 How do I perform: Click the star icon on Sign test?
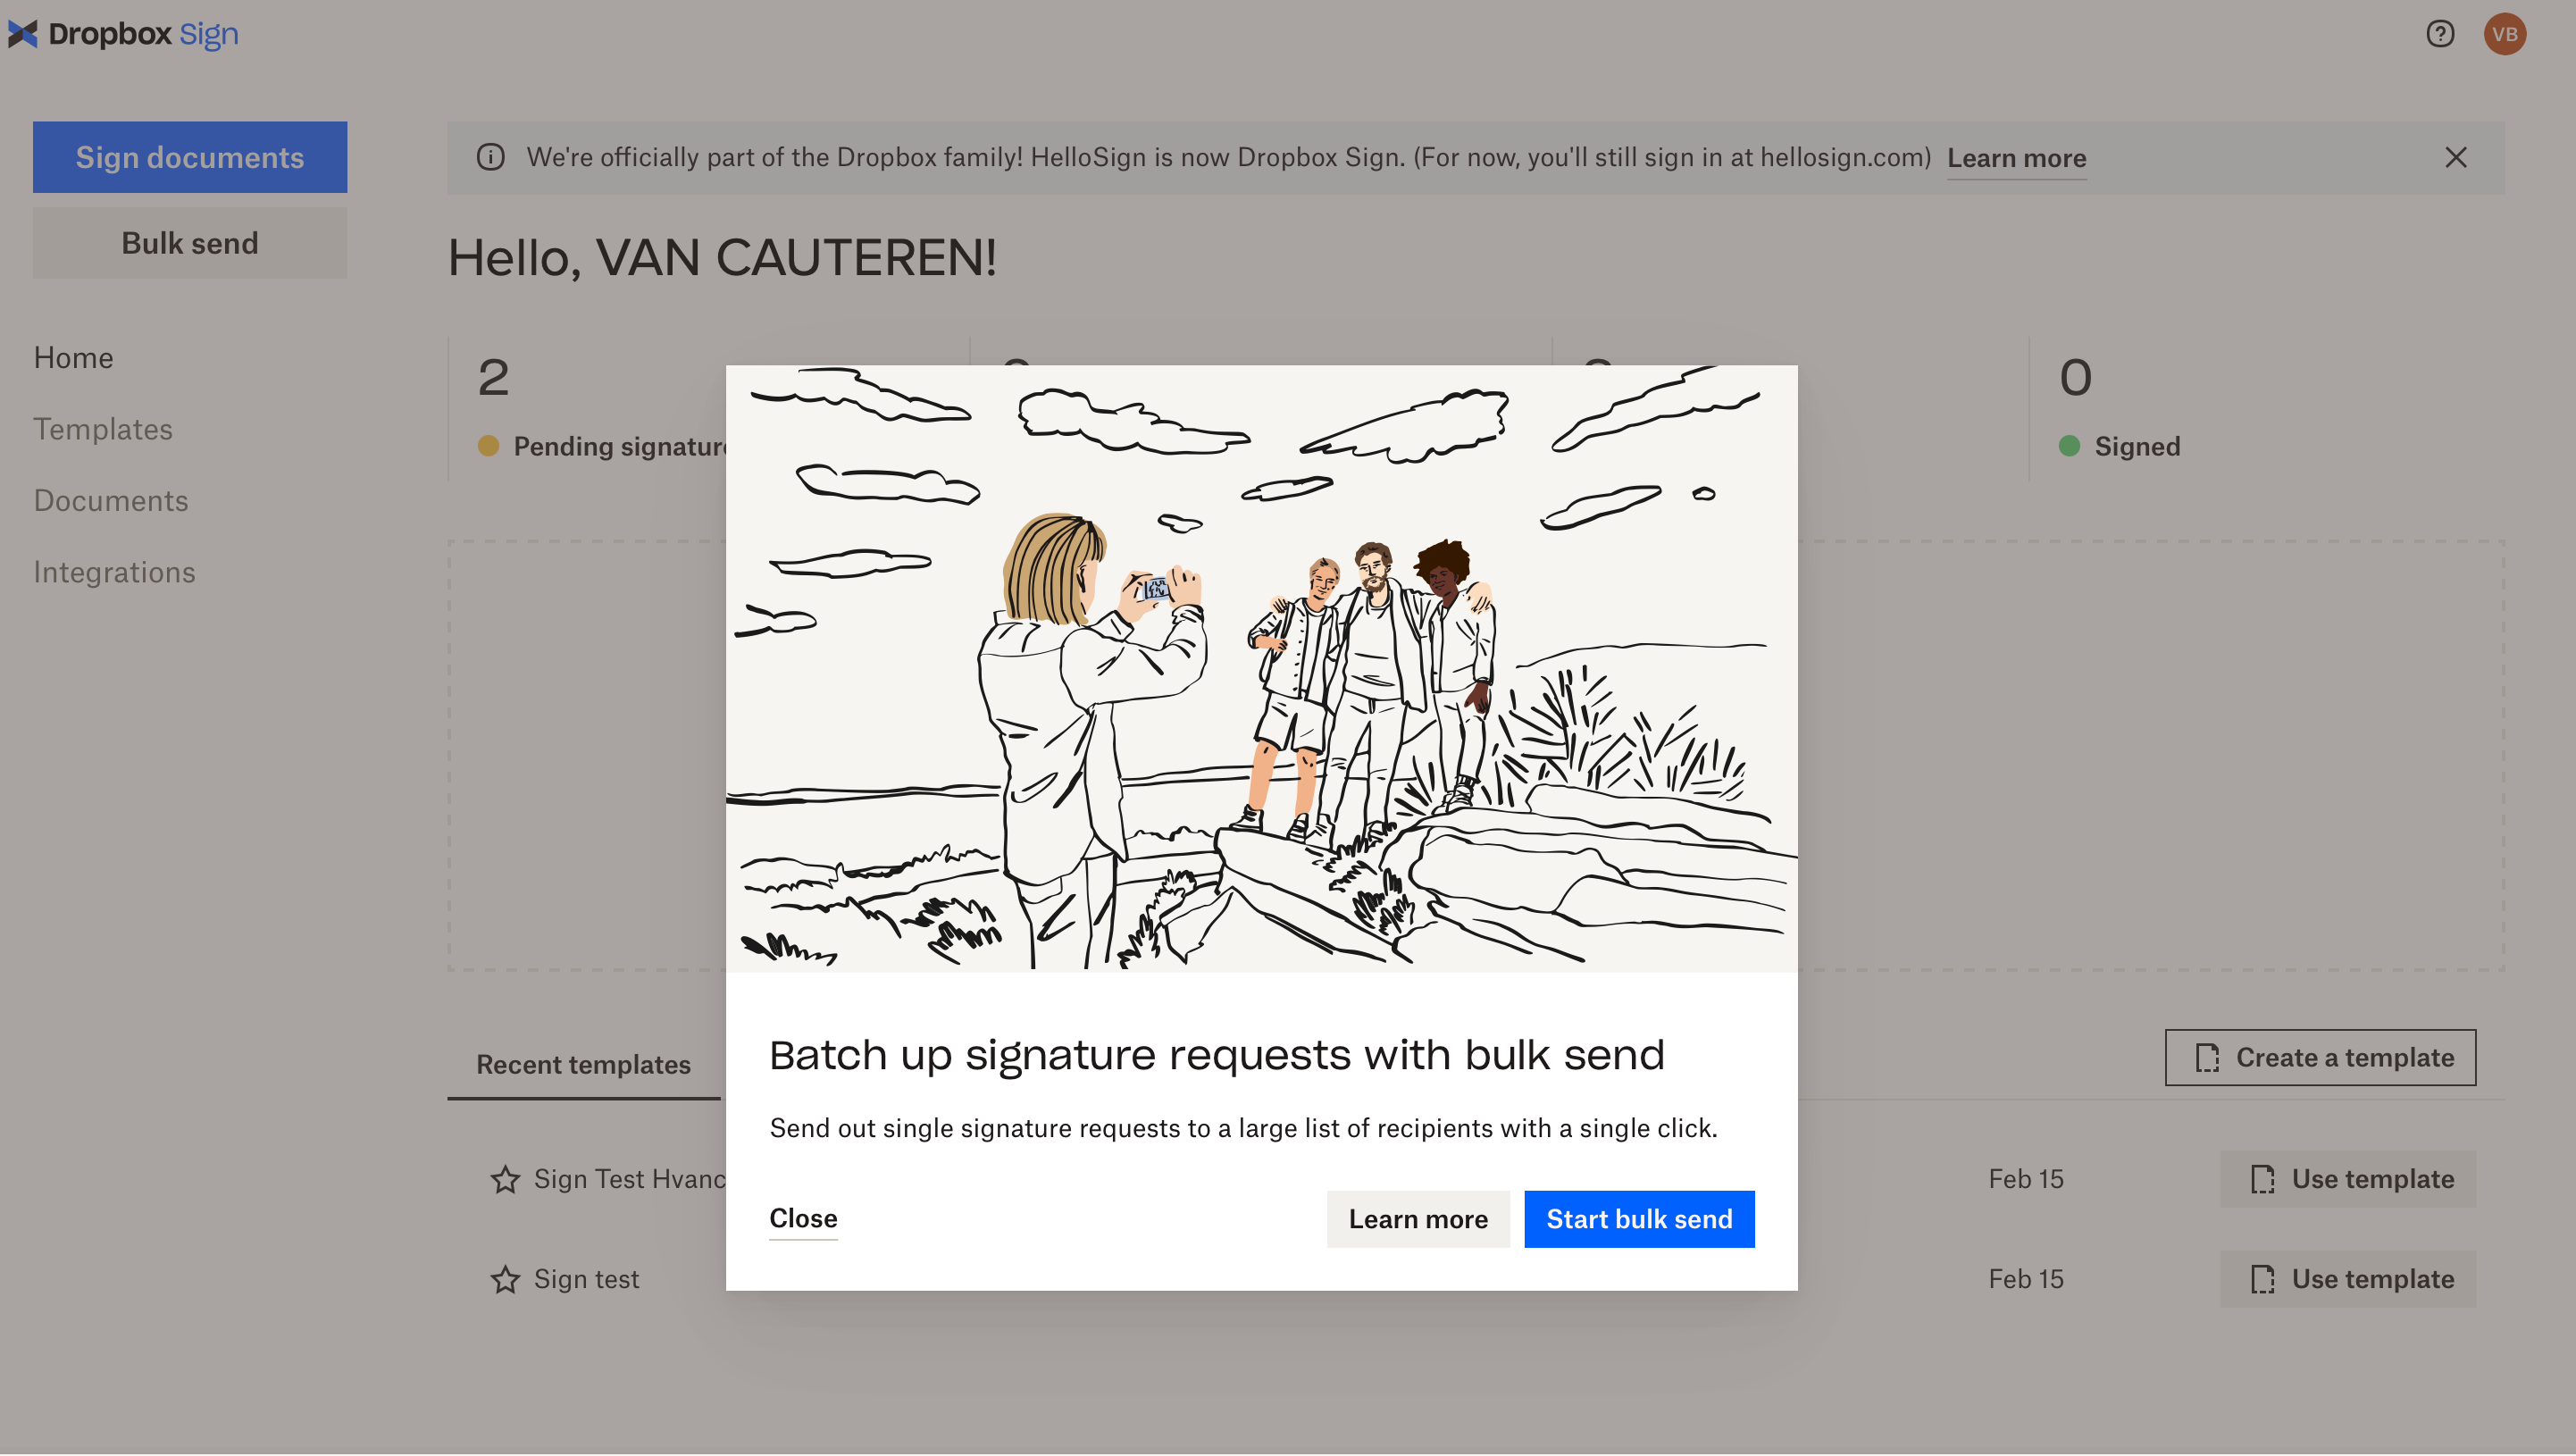coord(506,1279)
